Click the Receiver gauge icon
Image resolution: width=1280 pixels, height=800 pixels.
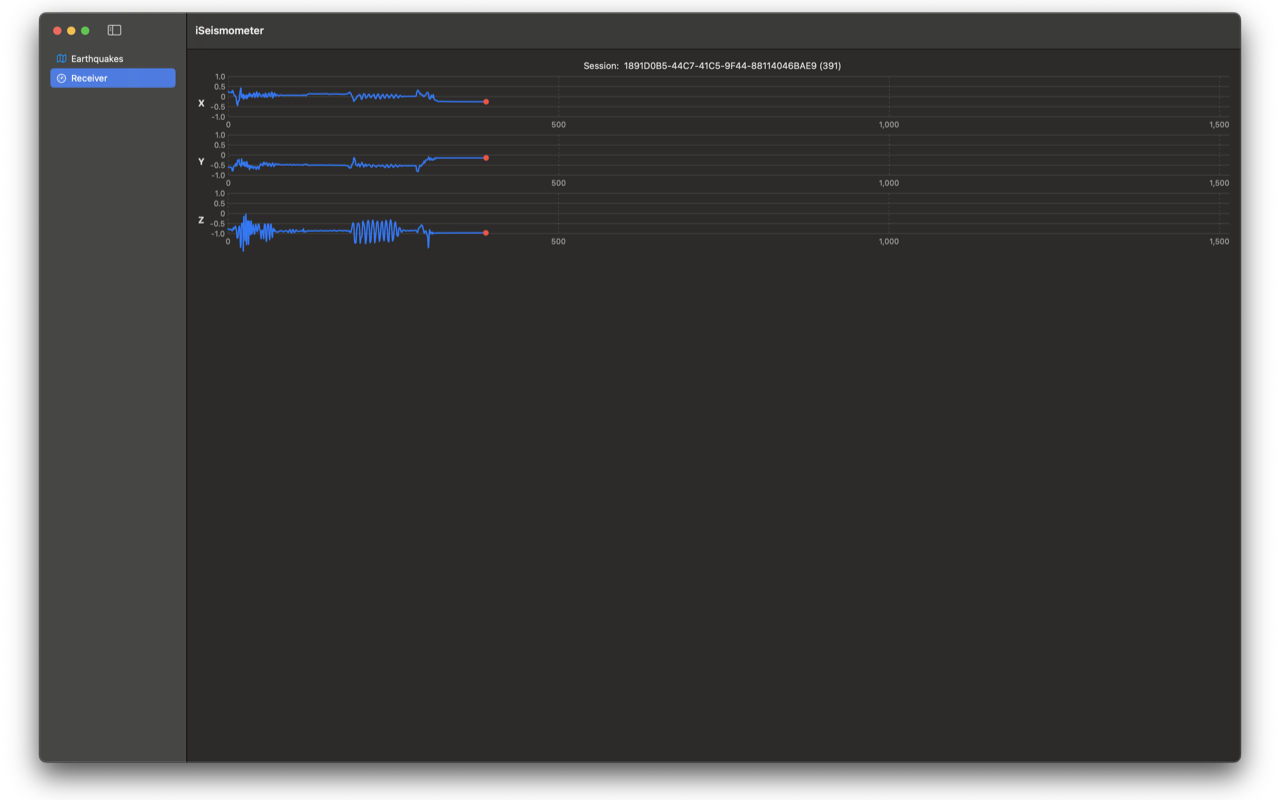coord(61,78)
